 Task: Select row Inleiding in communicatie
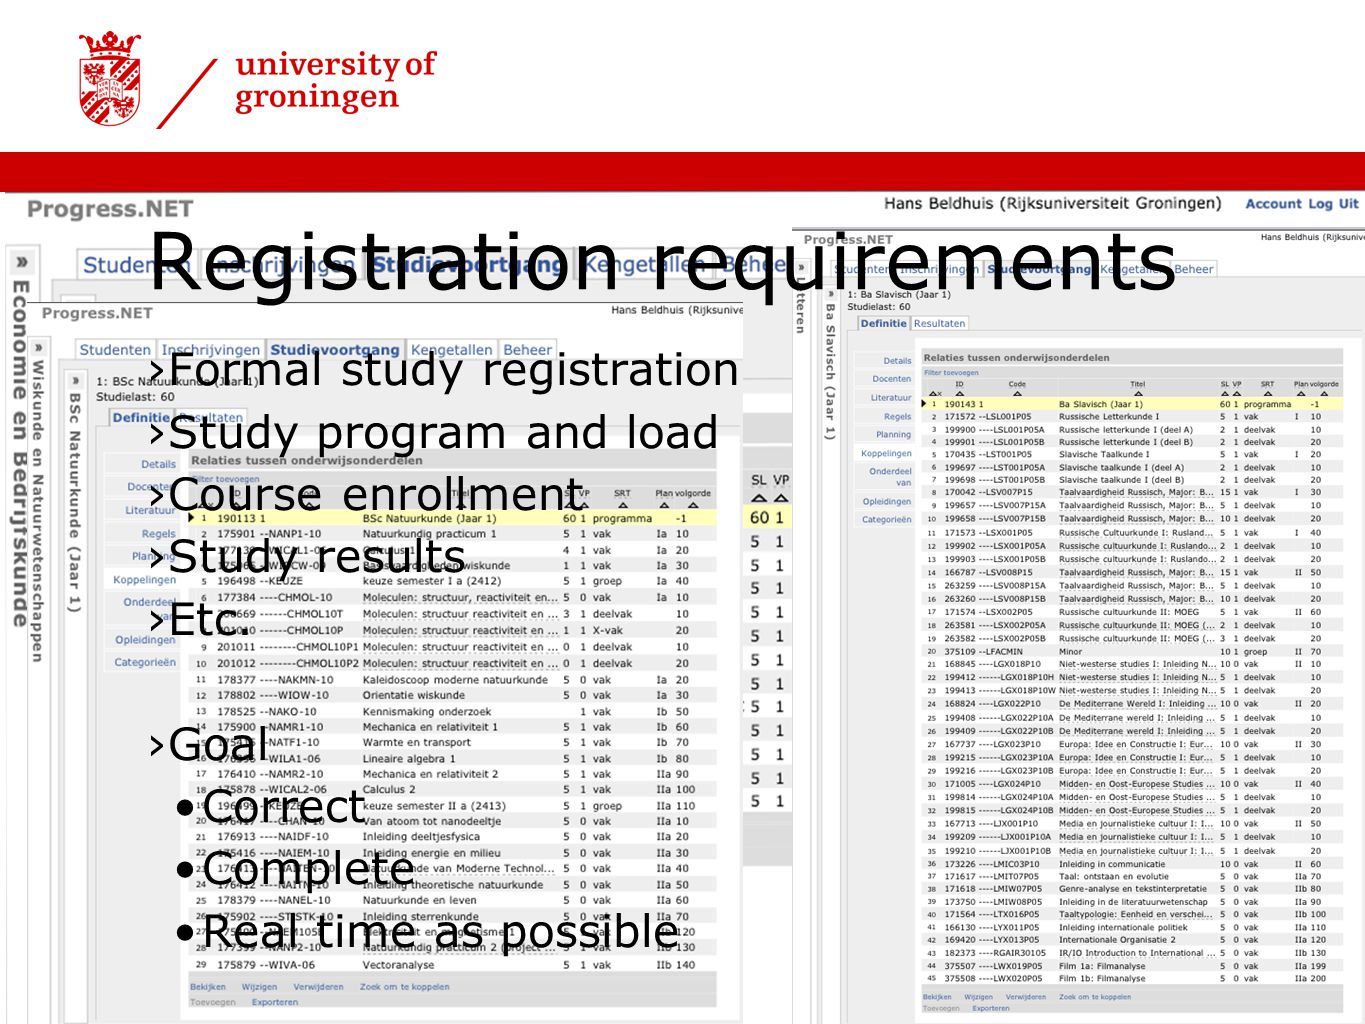click(x=1132, y=864)
